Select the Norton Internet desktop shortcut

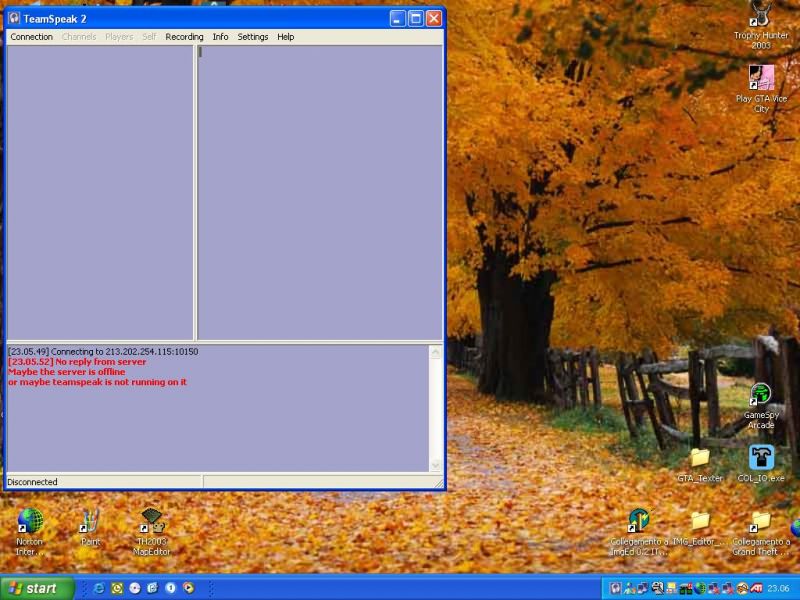30,532
